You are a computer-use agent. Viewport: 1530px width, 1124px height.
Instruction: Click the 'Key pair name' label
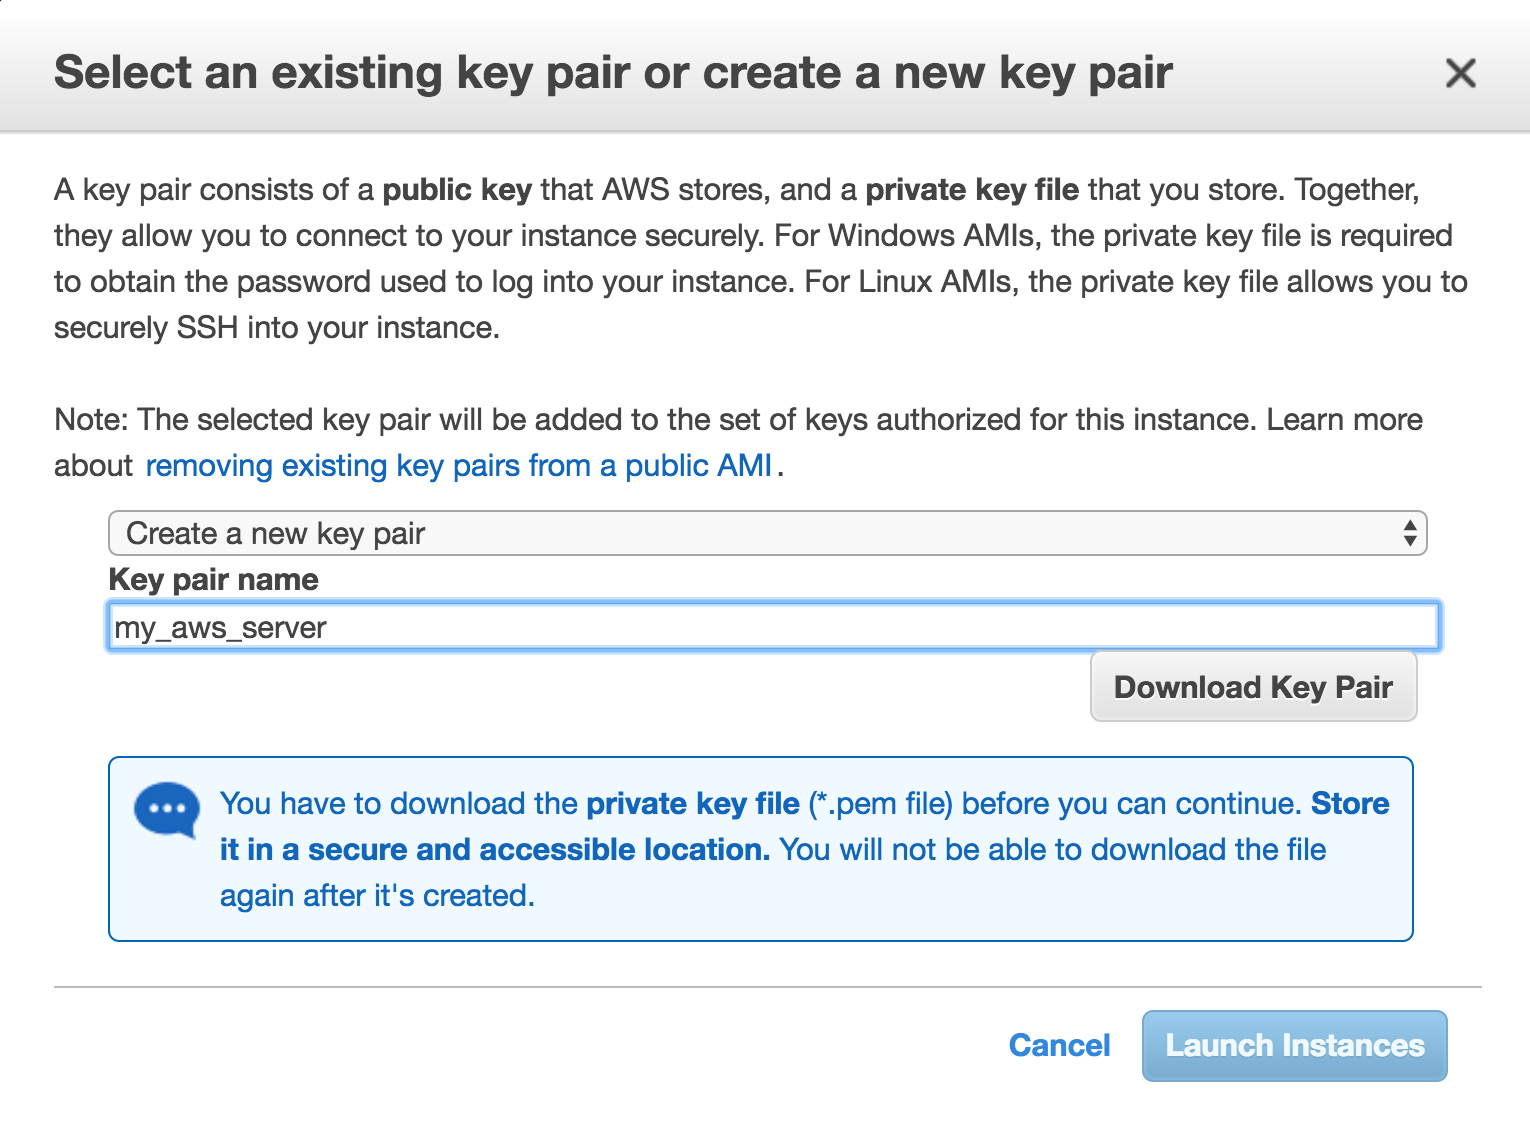pos(213,580)
